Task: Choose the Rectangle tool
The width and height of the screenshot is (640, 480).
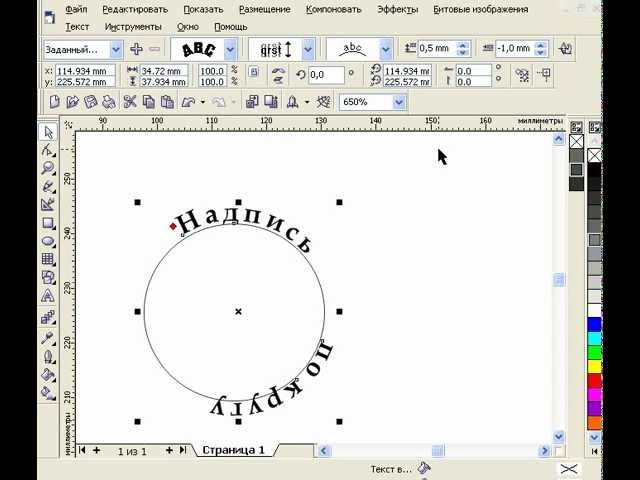Action: tap(47, 222)
